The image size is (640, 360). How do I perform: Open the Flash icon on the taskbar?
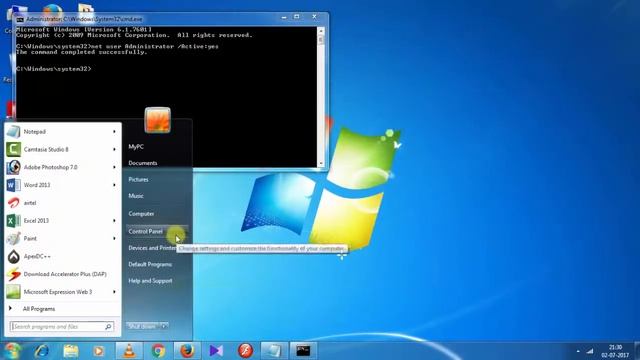tap(245, 351)
